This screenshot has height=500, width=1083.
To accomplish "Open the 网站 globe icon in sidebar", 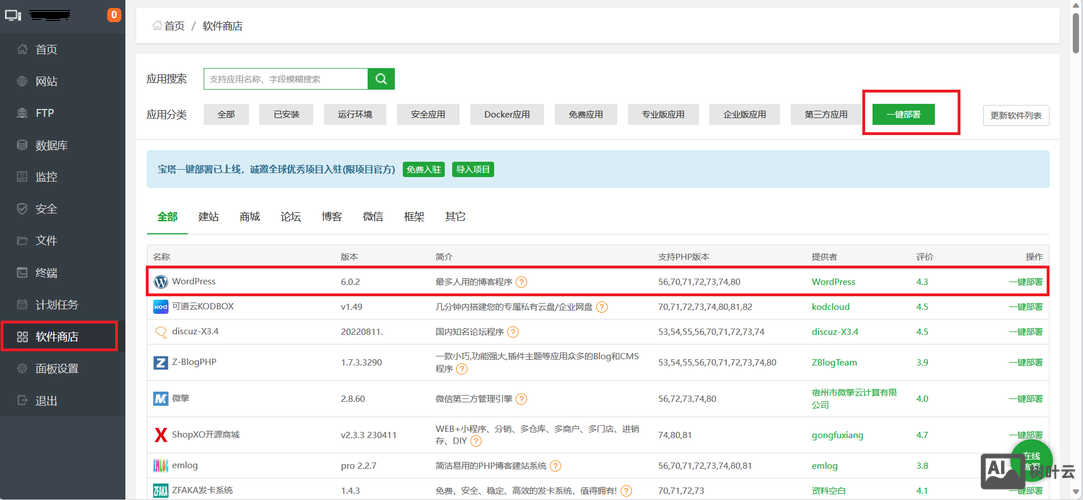I will 23,81.
